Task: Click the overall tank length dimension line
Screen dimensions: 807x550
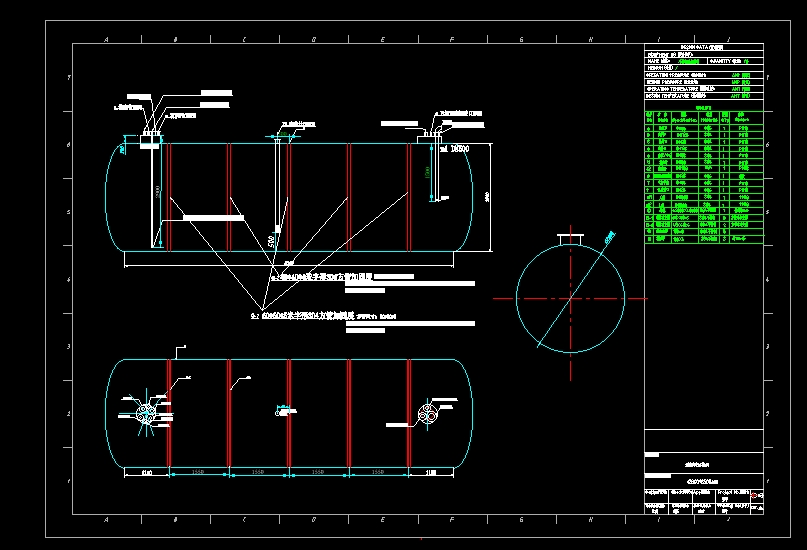Action: 289,266
